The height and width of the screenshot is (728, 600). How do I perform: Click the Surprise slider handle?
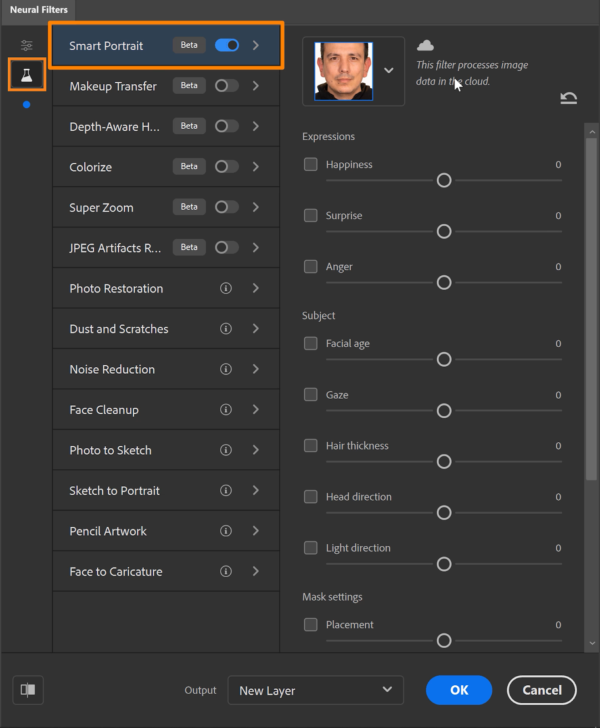tap(444, 231)
